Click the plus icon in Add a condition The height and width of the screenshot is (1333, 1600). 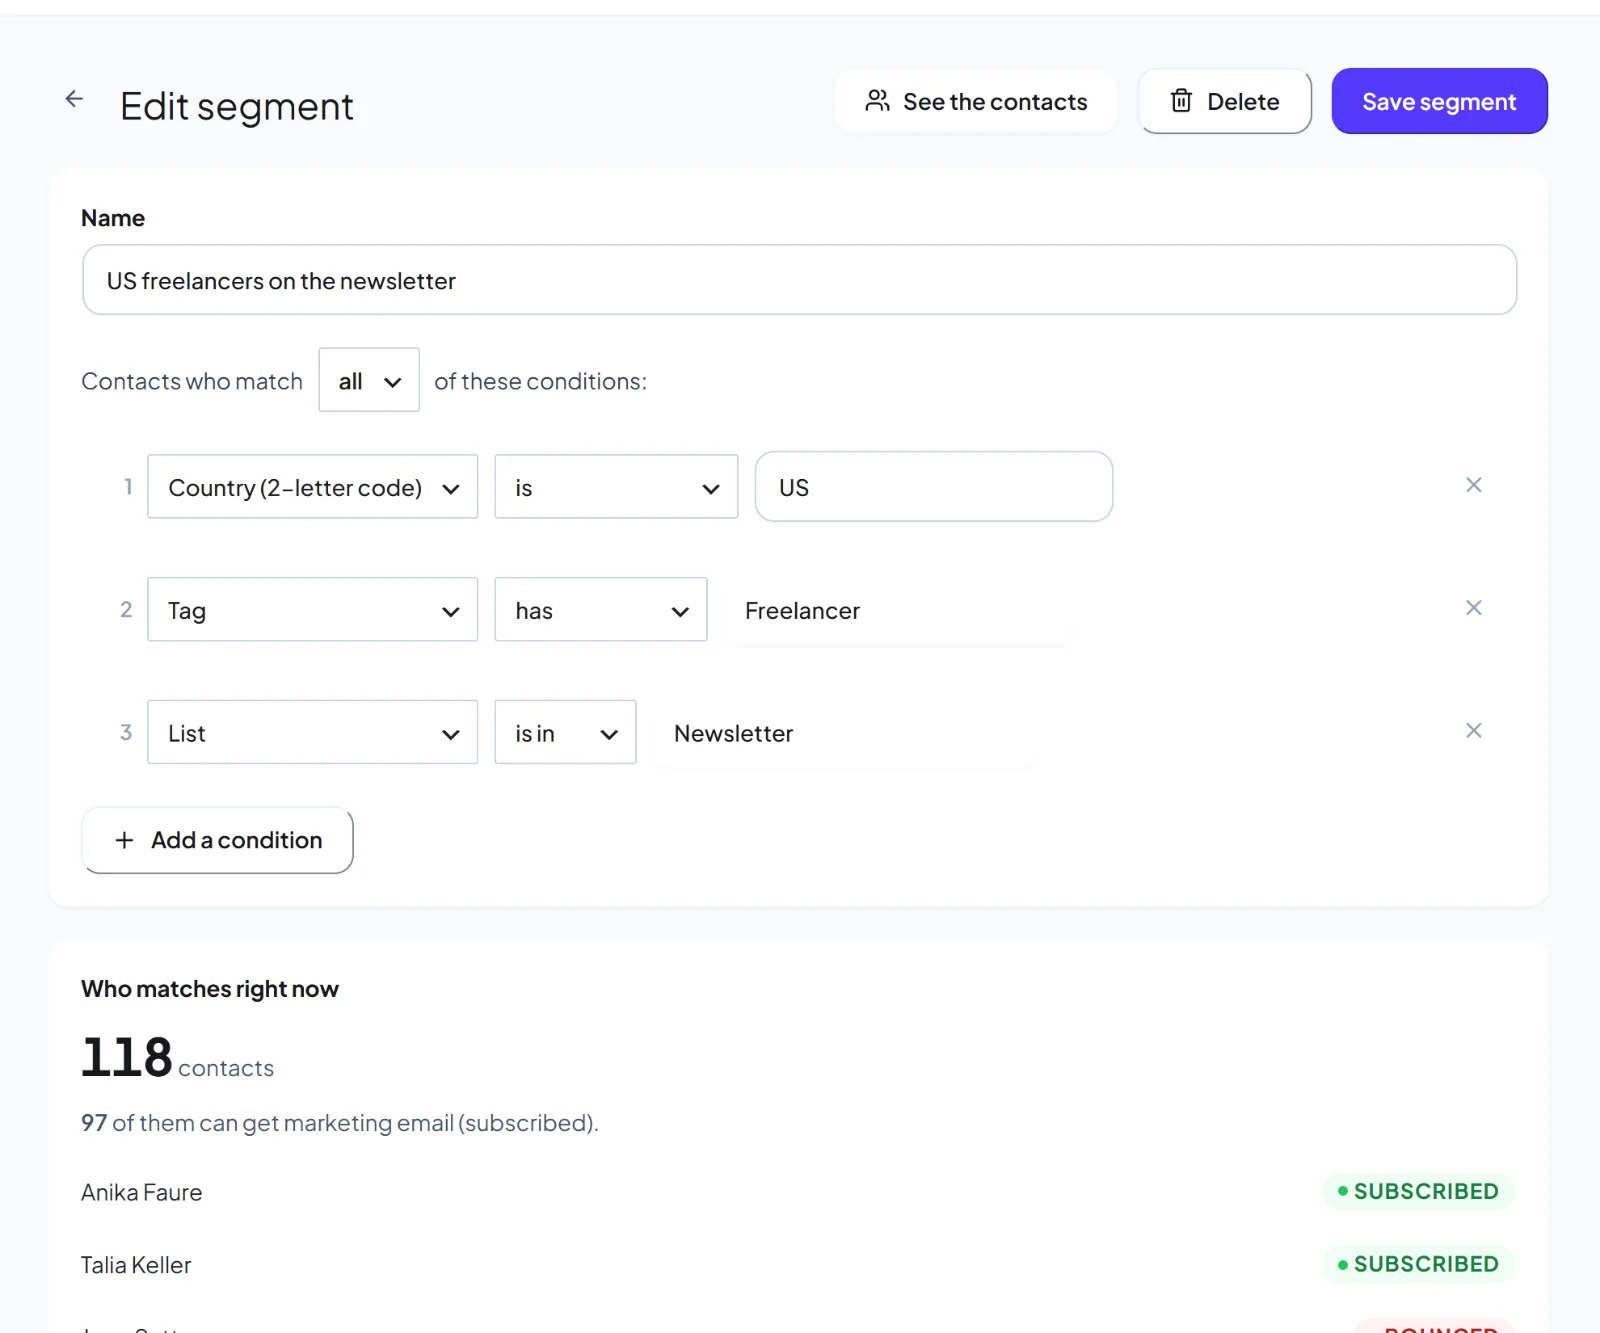tap(124, 840)
